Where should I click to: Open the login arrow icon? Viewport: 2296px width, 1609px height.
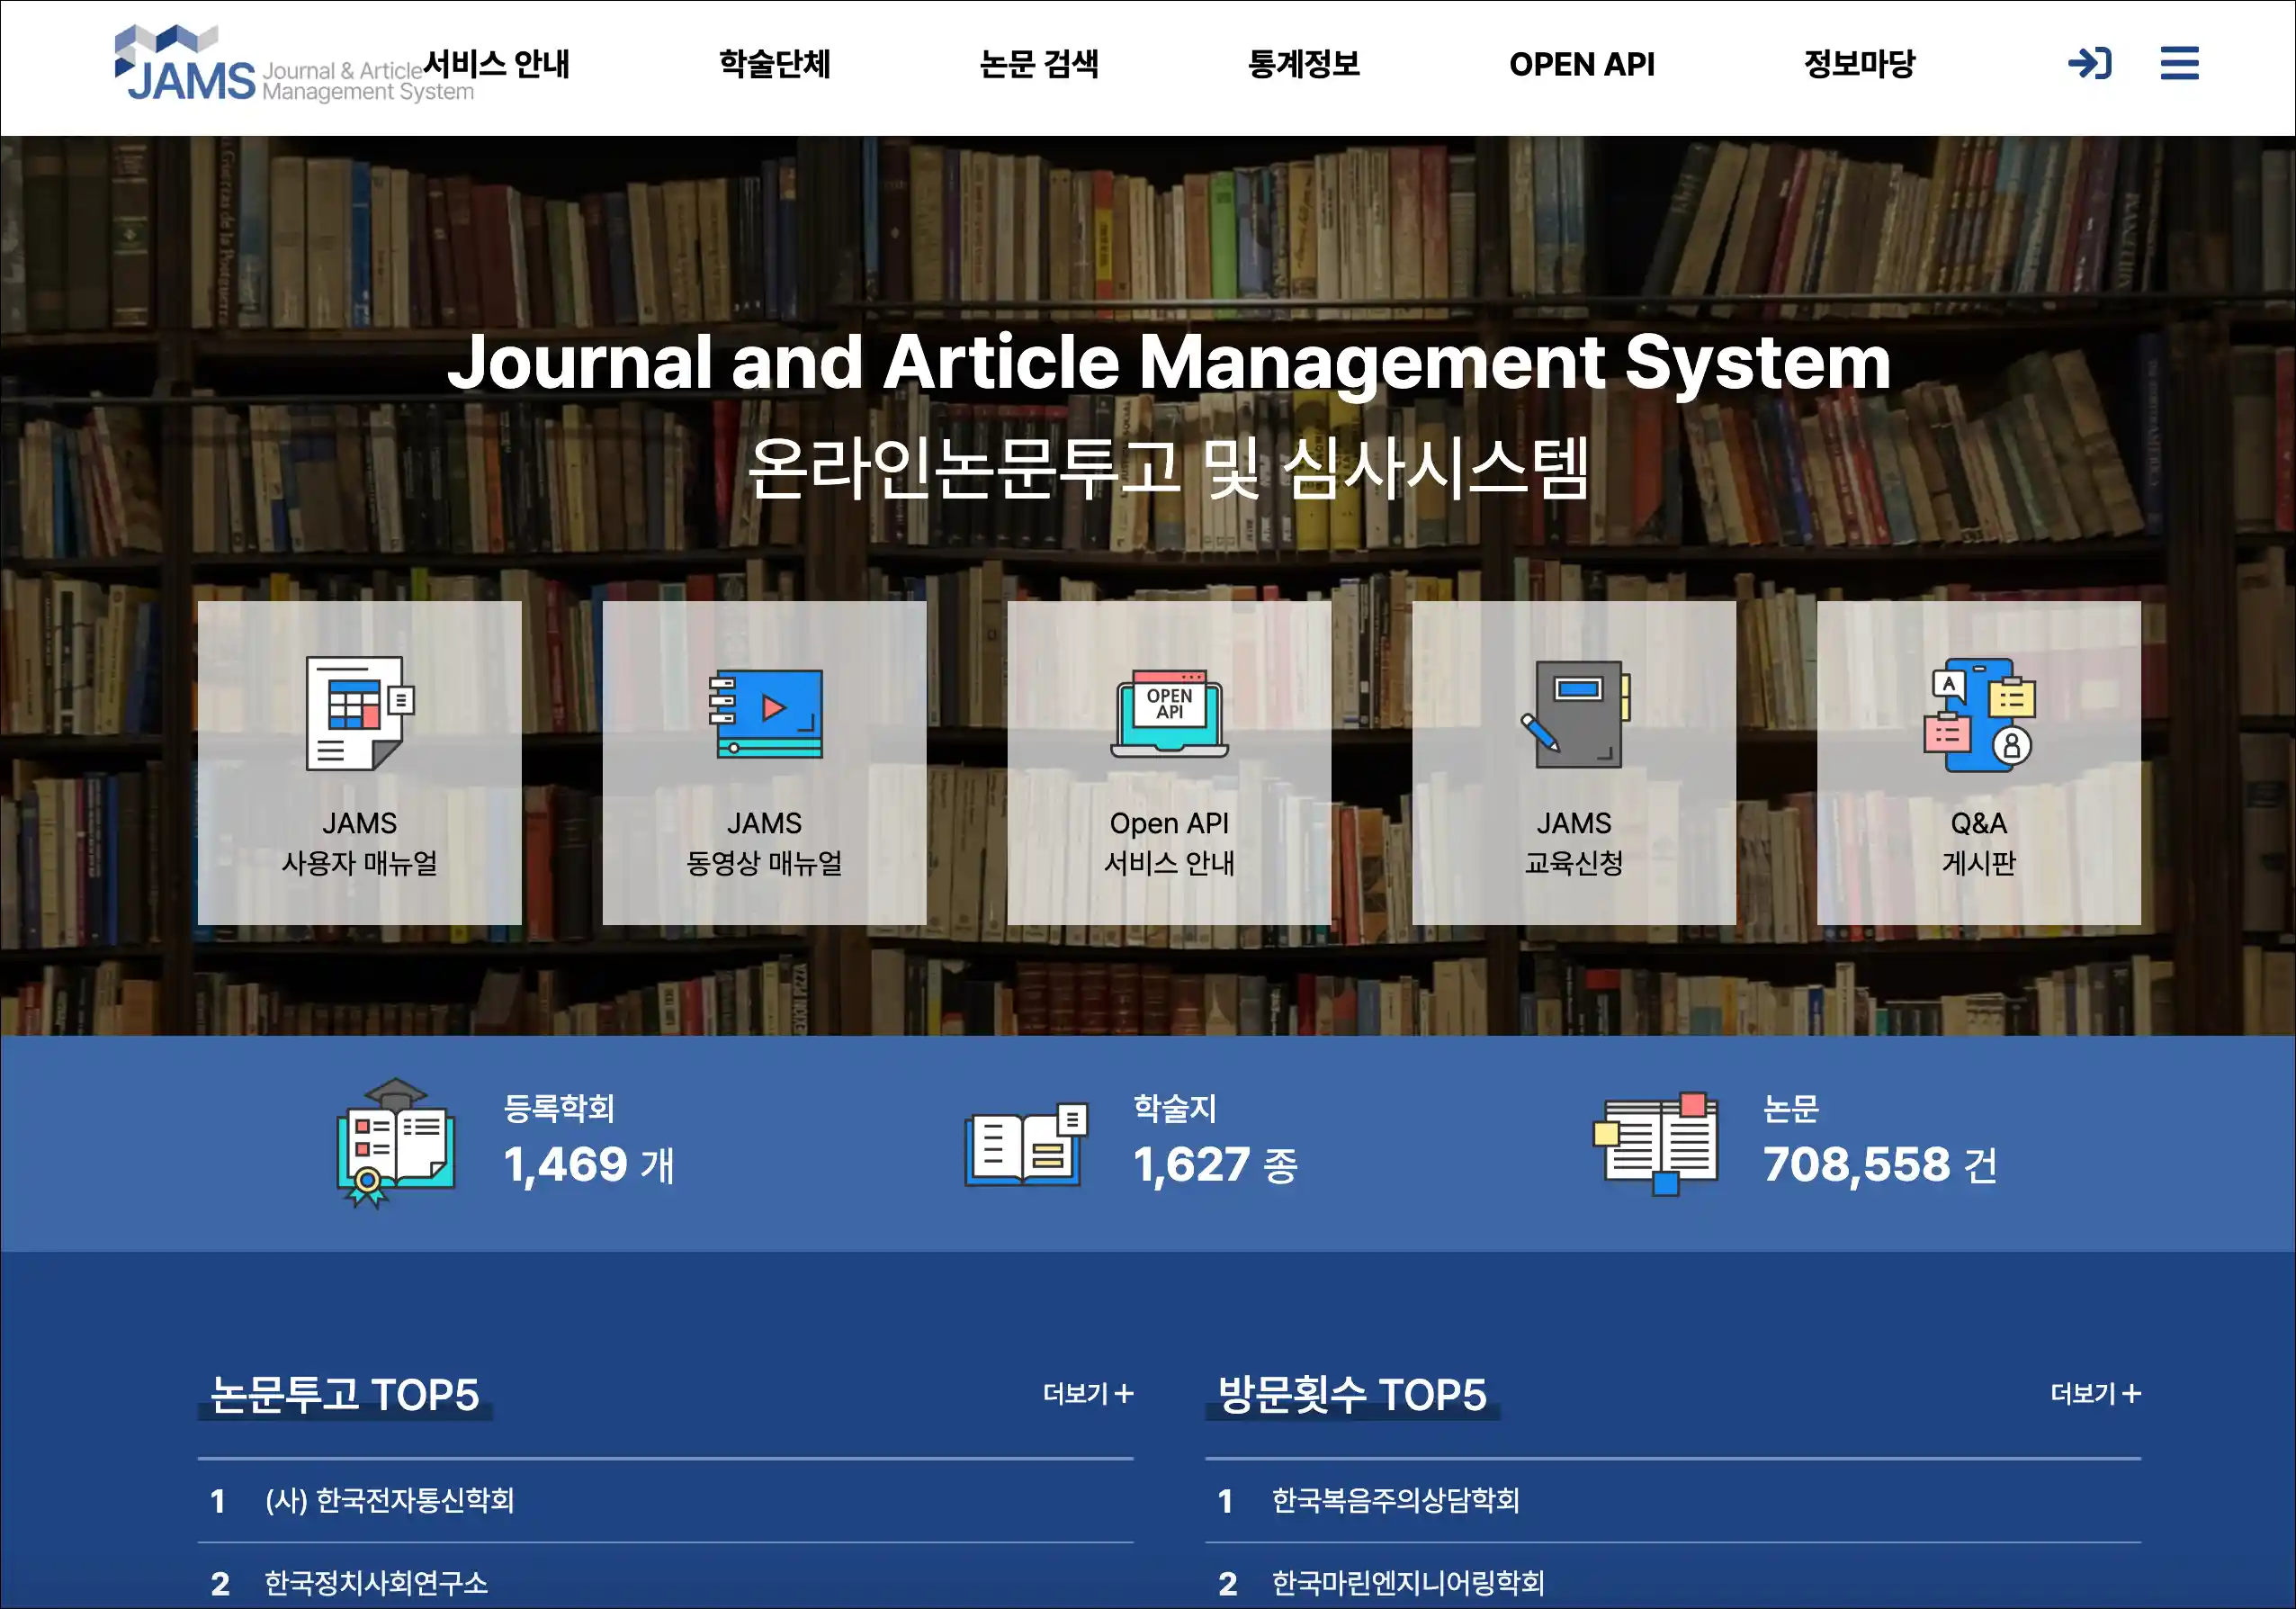point(2089,64)
